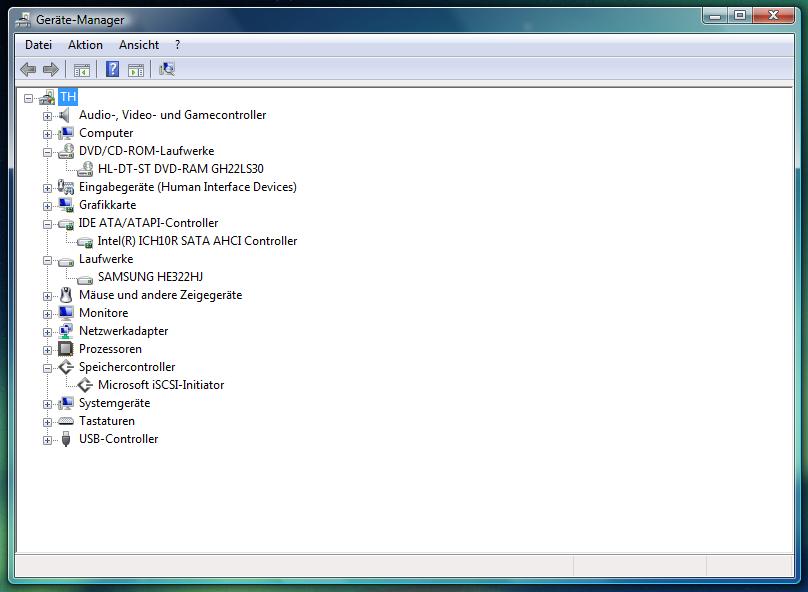
Task: Click the Speichercontroller diamond icon
Action: pos(65,367)
